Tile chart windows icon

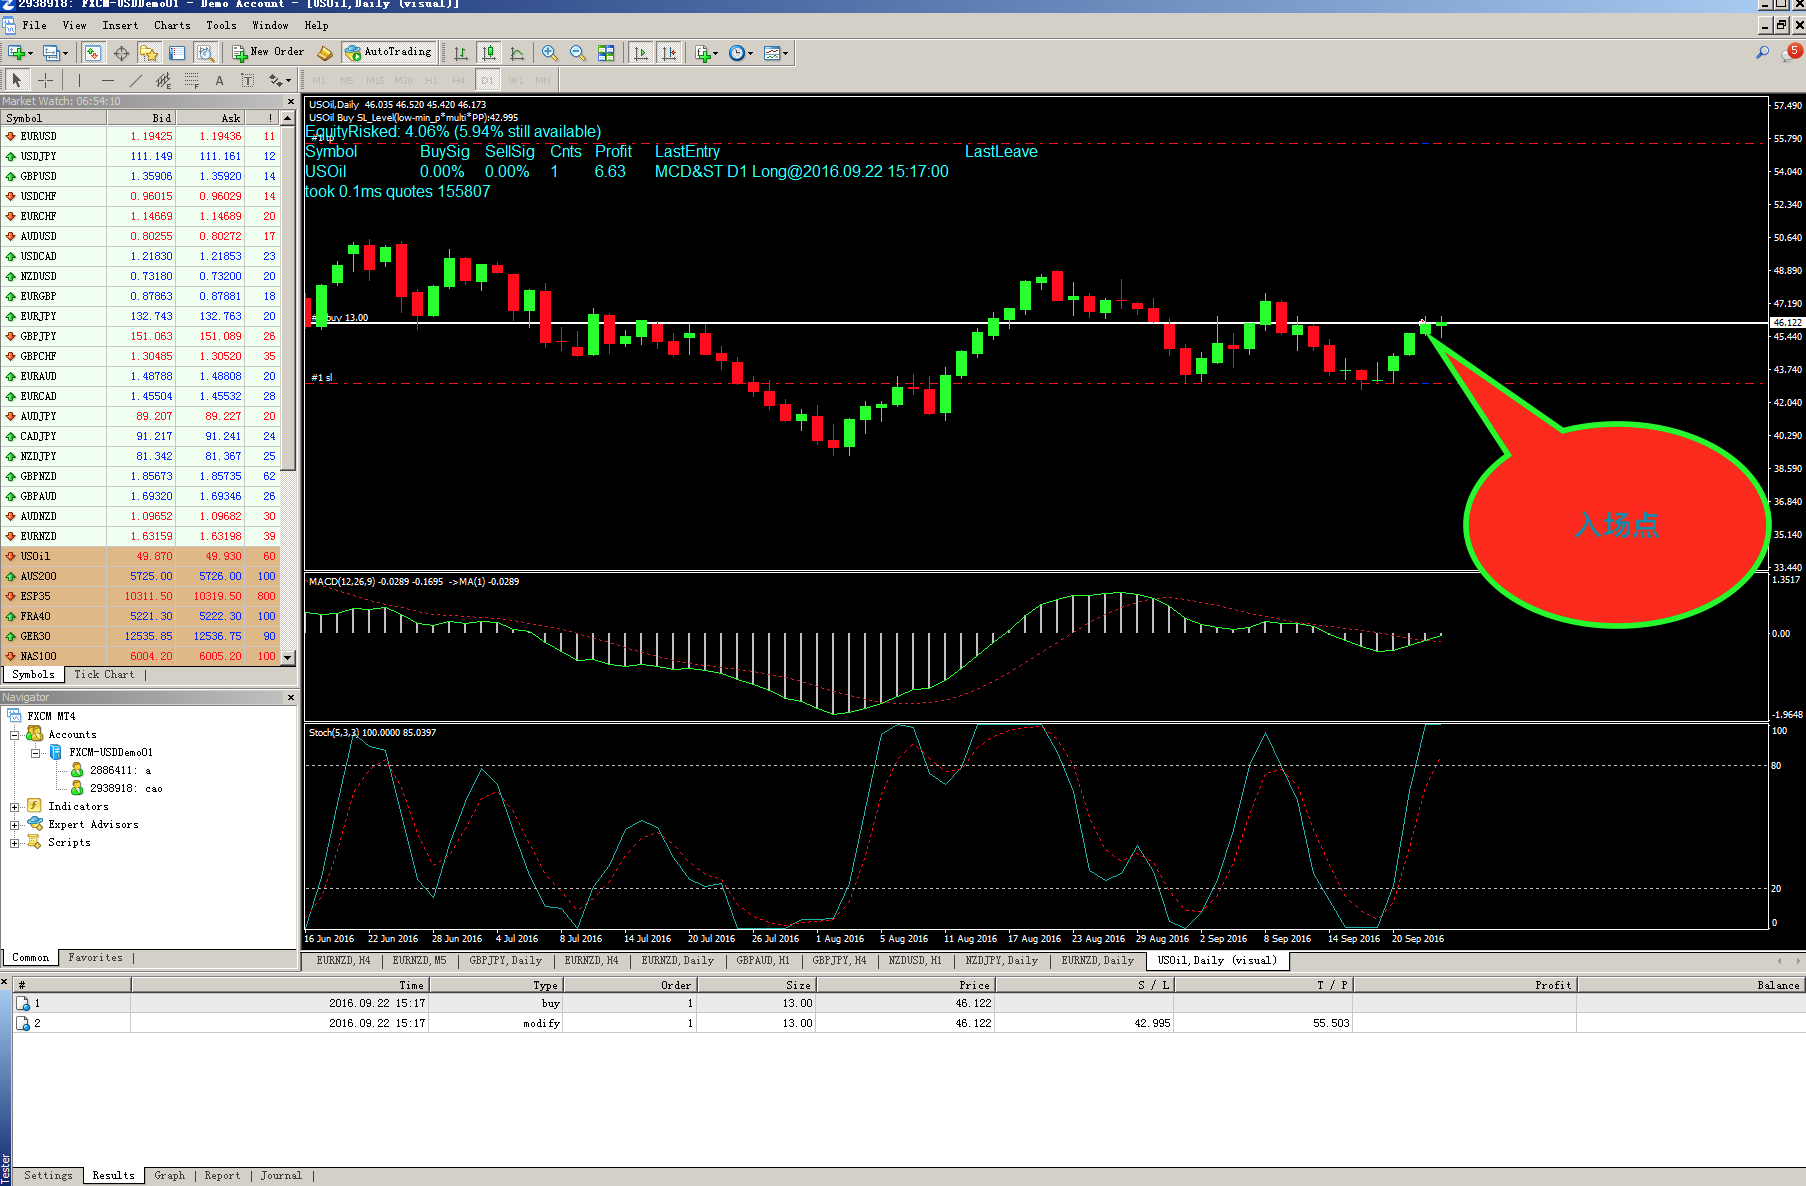[x=606, y=53]
